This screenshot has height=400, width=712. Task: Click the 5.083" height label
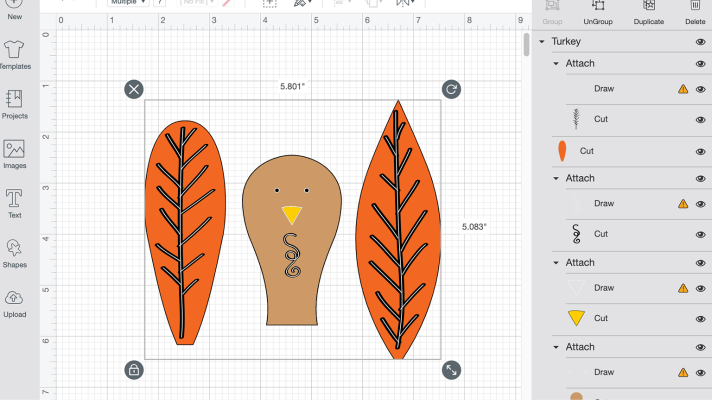point(474,227)
